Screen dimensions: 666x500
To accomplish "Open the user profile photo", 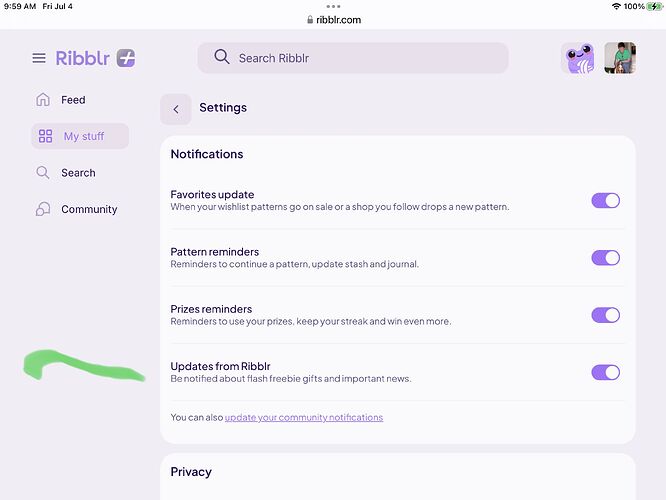I will [x=620, y=58].
